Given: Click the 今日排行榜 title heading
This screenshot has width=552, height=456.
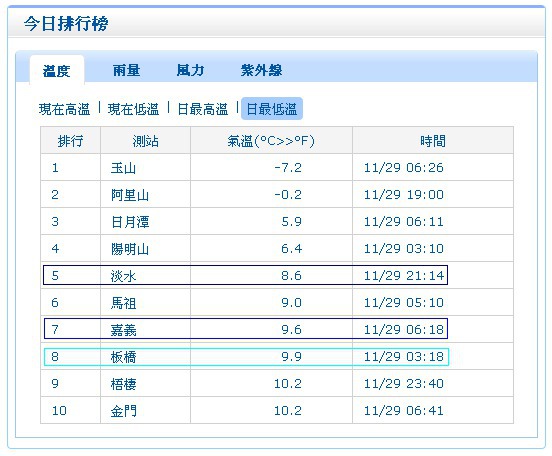Looking at the screenshot, I should tap(66, 24).
